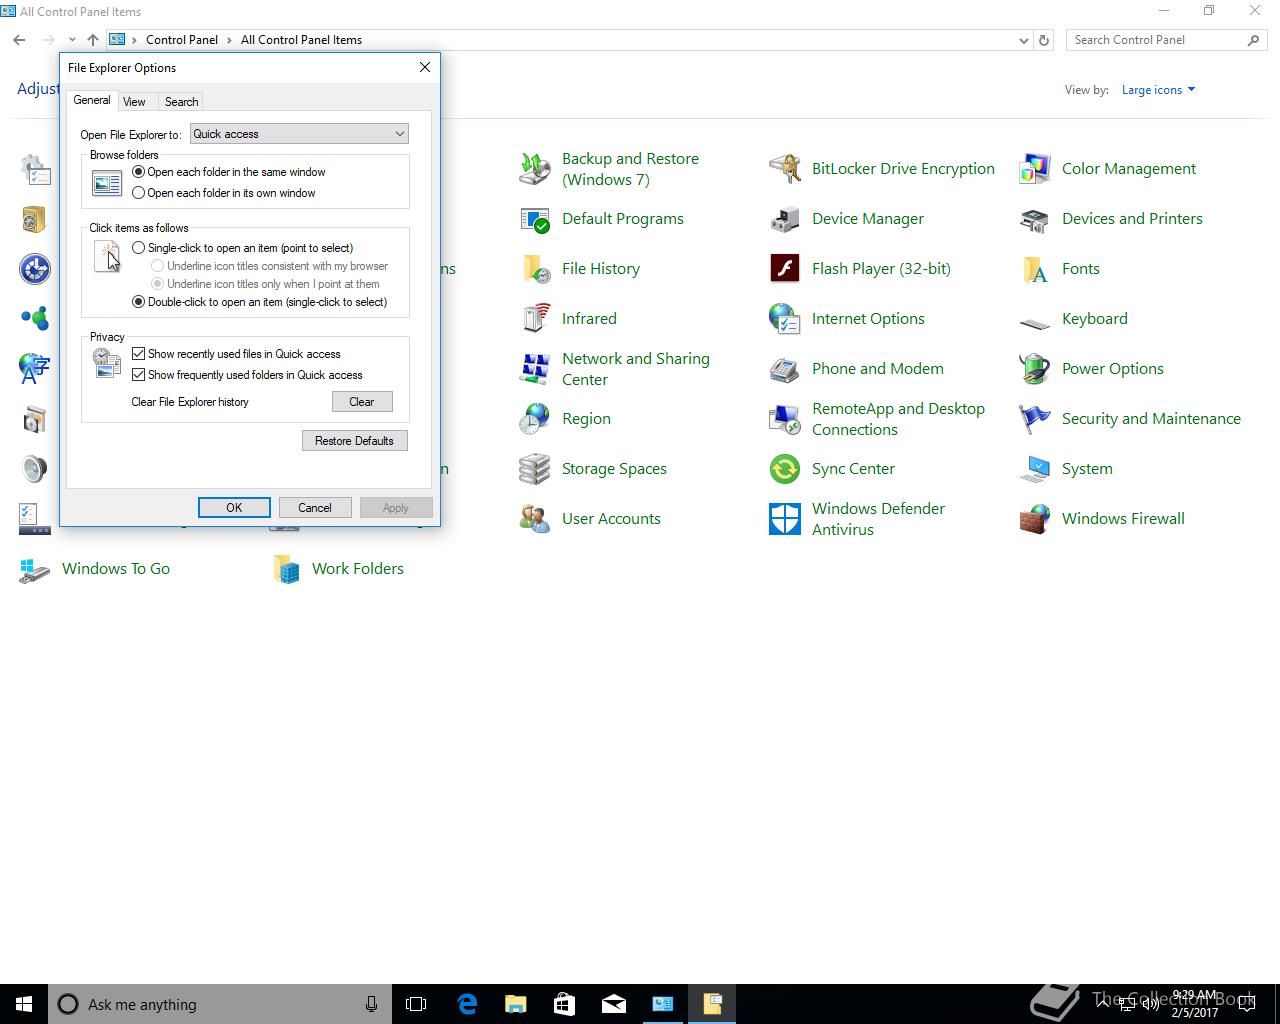Image resolution: width=1280 pixels, height=1024 pixels.
Task: Close the File Explorer Options dialog
Action: tap(425, 67)
